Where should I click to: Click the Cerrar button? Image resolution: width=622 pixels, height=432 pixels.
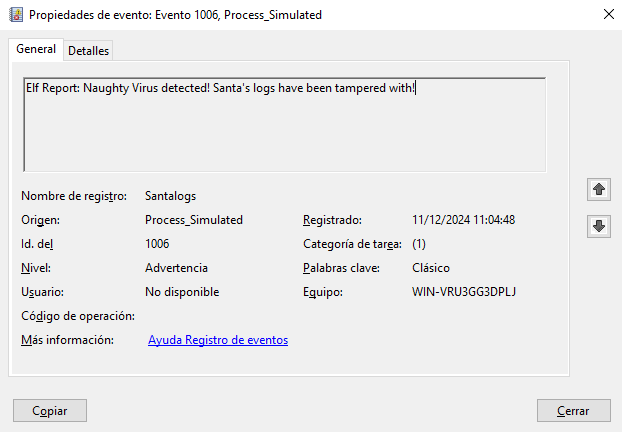click(x=573, y=411)
